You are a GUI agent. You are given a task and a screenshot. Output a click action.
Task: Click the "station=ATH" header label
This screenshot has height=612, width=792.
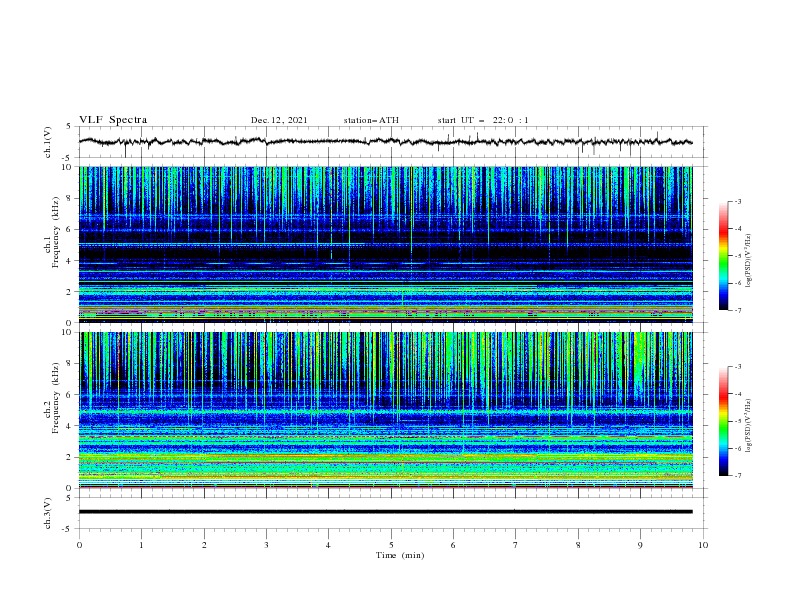[x=371, y=120]
